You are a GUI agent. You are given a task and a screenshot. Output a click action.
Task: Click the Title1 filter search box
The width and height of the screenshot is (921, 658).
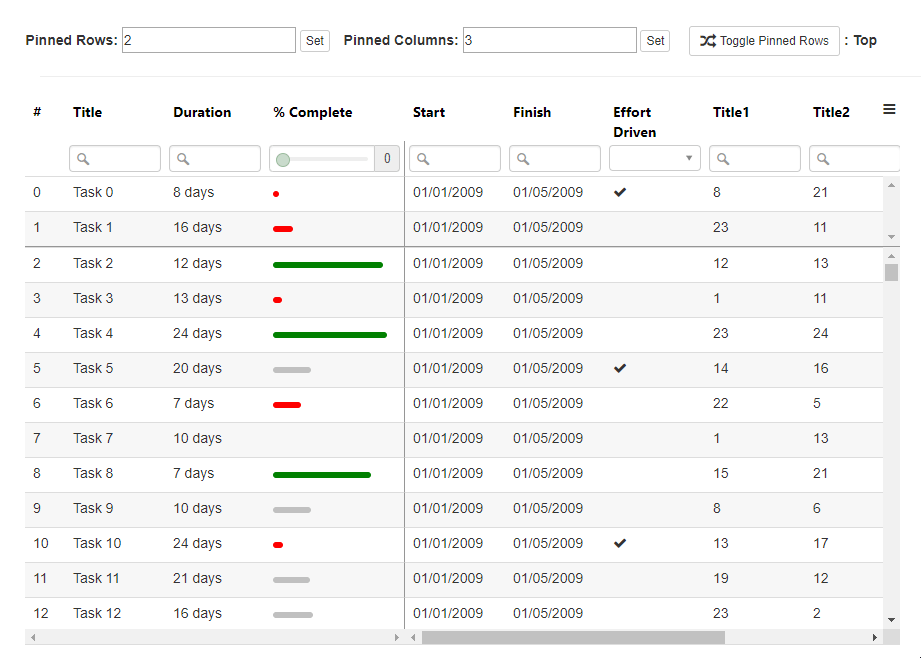click(755, 159)
